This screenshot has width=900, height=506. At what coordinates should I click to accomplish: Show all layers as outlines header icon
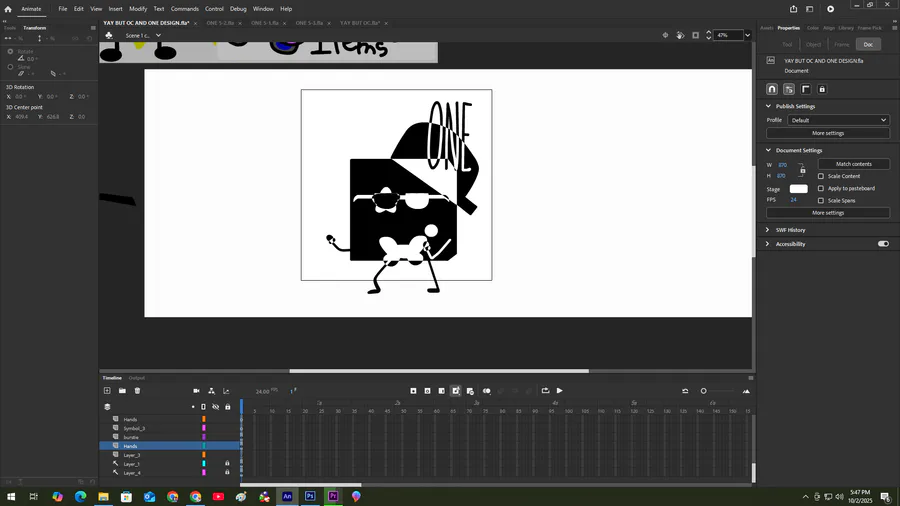coord(203,407)
